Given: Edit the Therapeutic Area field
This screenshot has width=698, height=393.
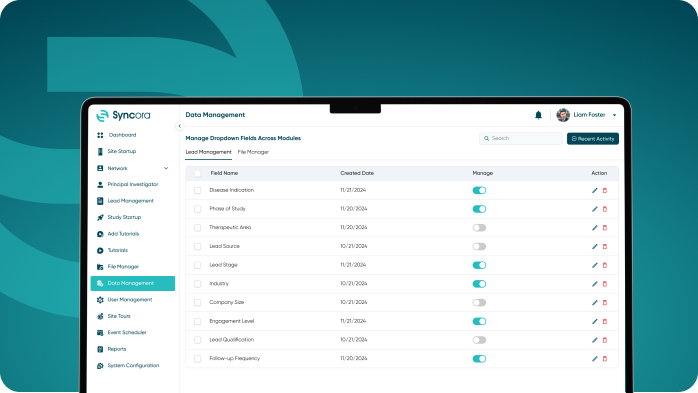Looking at the screenshot, I should click(x=595, y=228).
